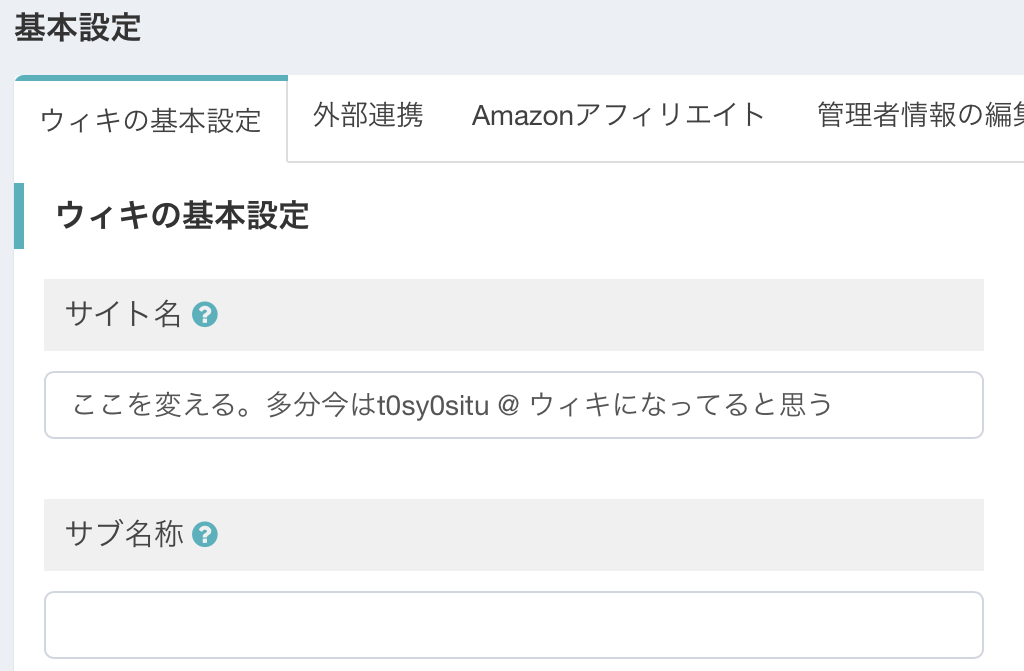
Task: Click into the empty サブ名称 field
Action: pyautogui.click(x=513, y=625)
